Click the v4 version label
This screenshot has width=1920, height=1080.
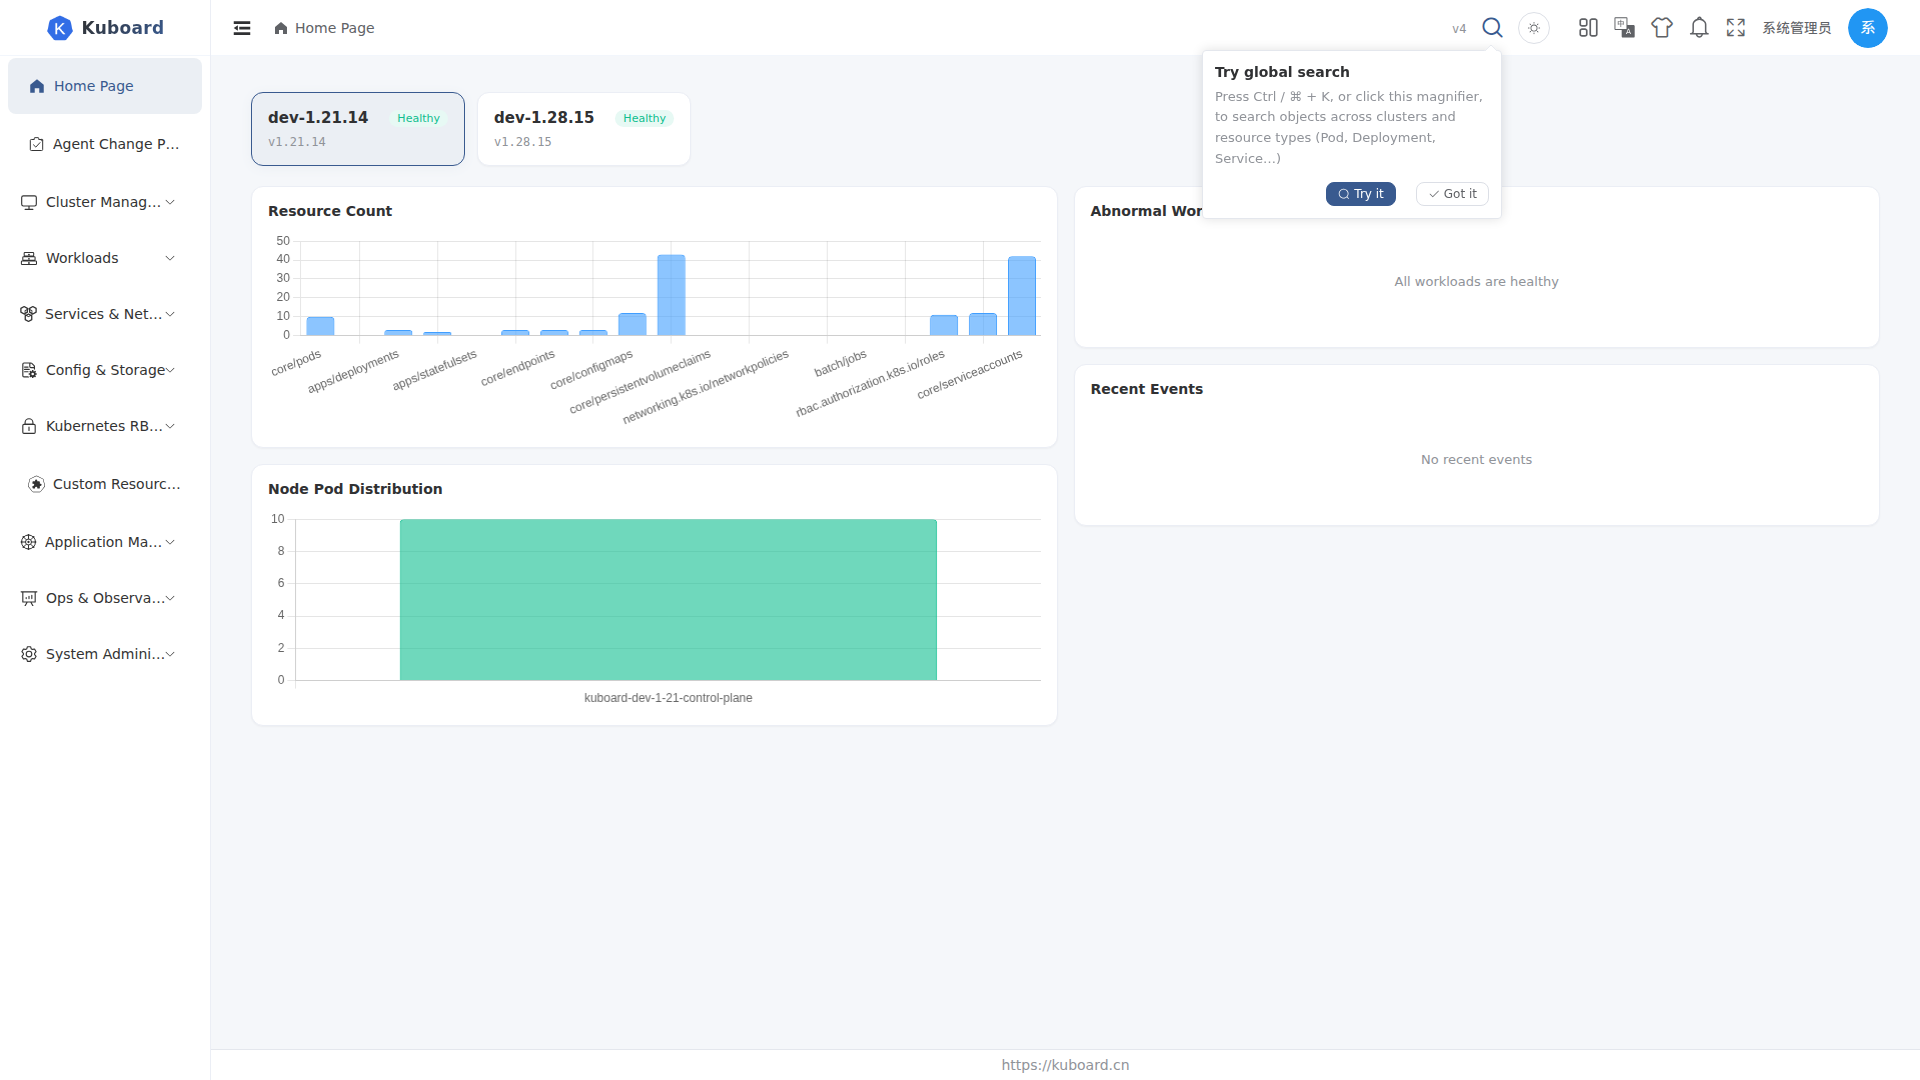(1459, 29)
